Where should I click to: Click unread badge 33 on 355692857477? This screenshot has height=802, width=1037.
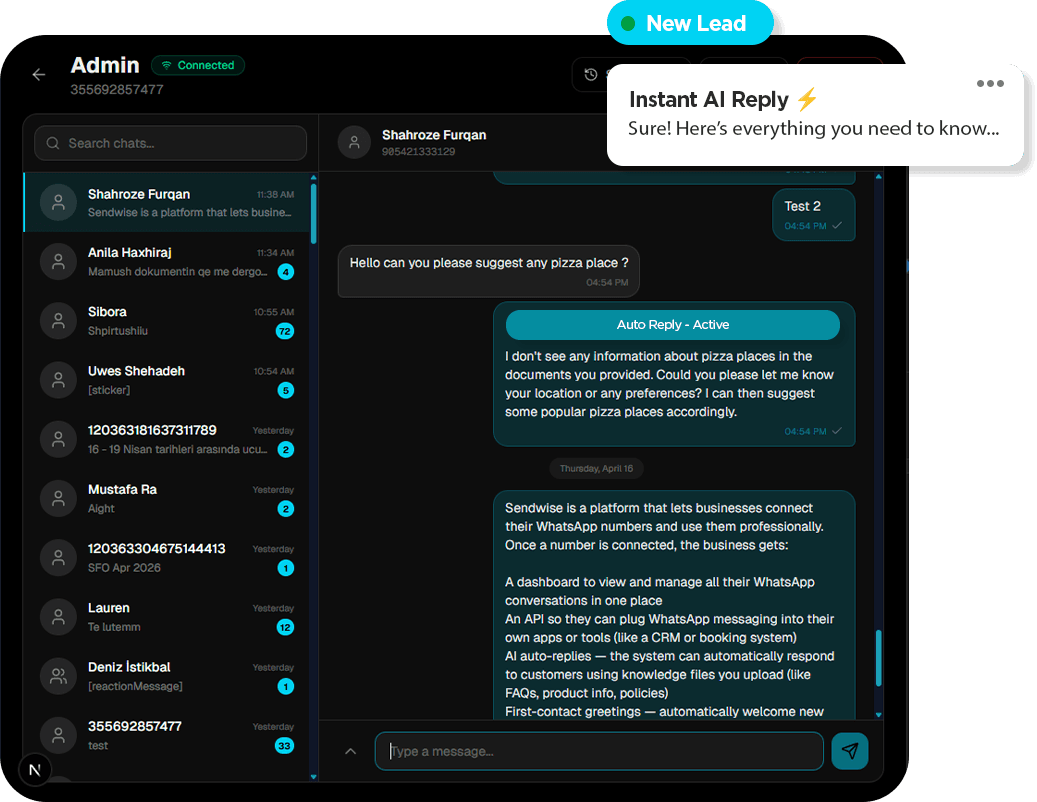pos(284,746)
